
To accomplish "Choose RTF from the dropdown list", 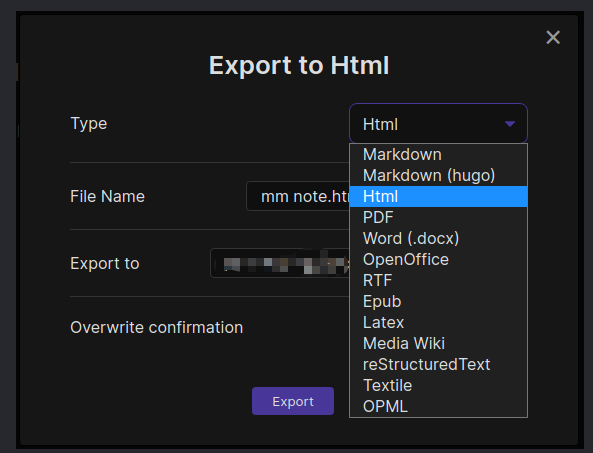I will 438,281.
